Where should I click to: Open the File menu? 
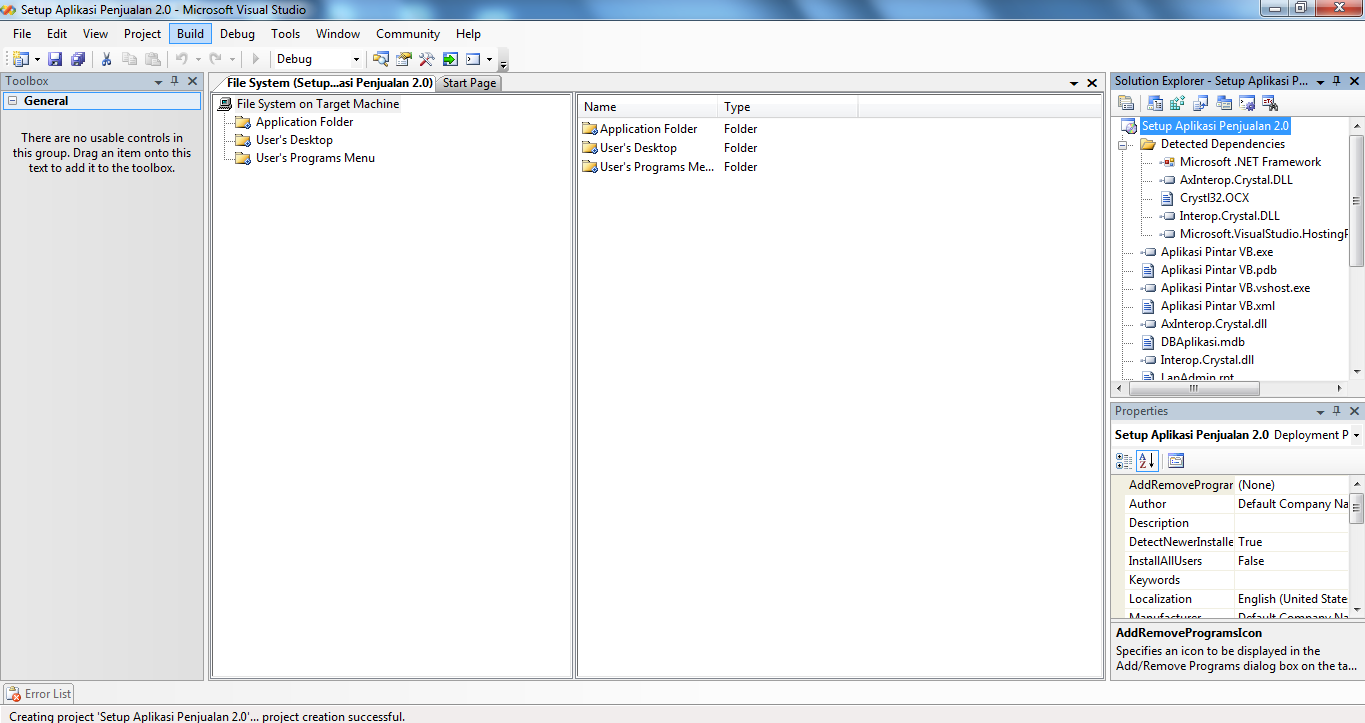(x=22, y=34)
